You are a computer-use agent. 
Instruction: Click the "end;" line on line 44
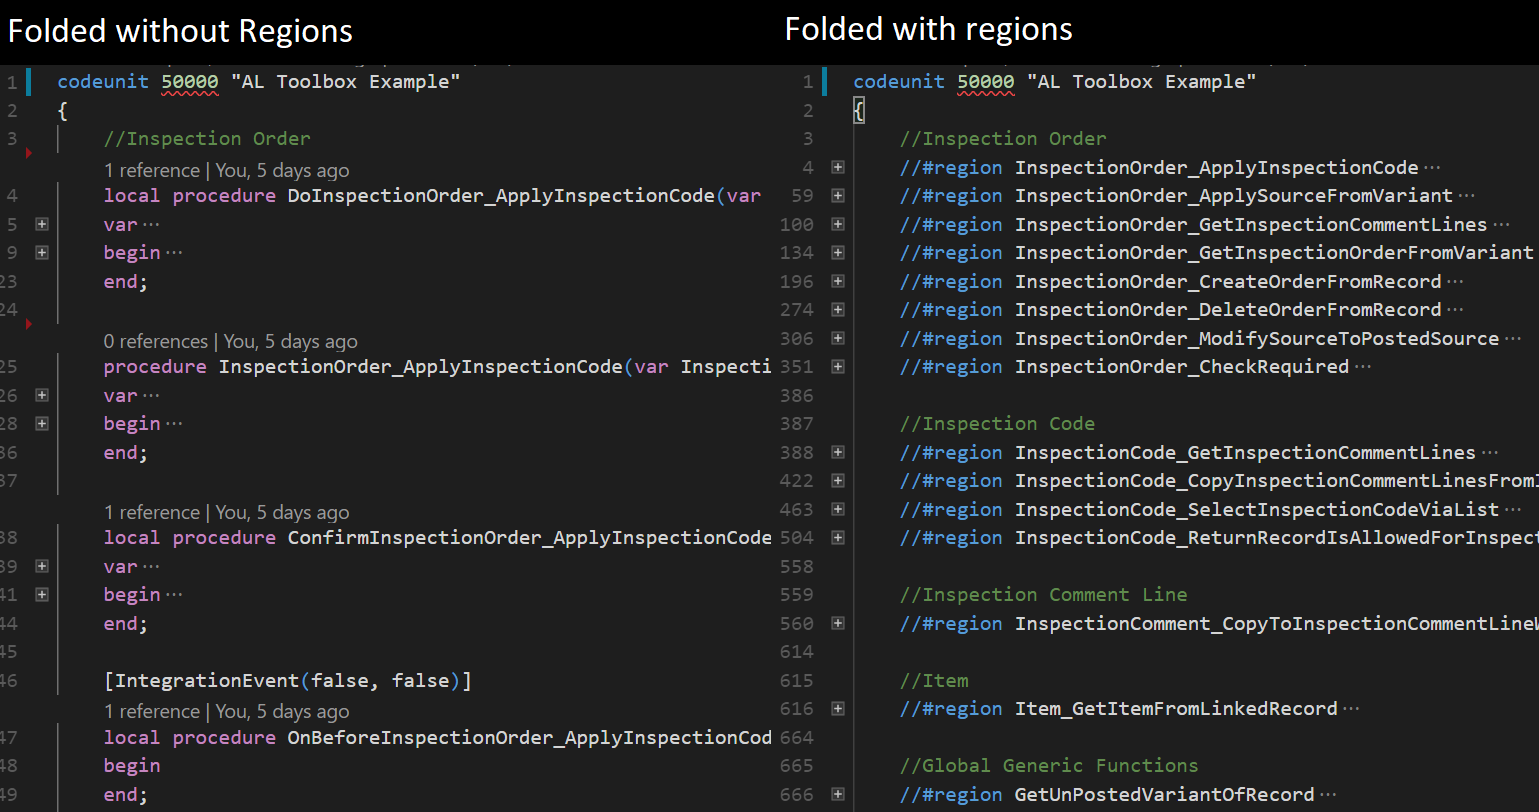126,624
